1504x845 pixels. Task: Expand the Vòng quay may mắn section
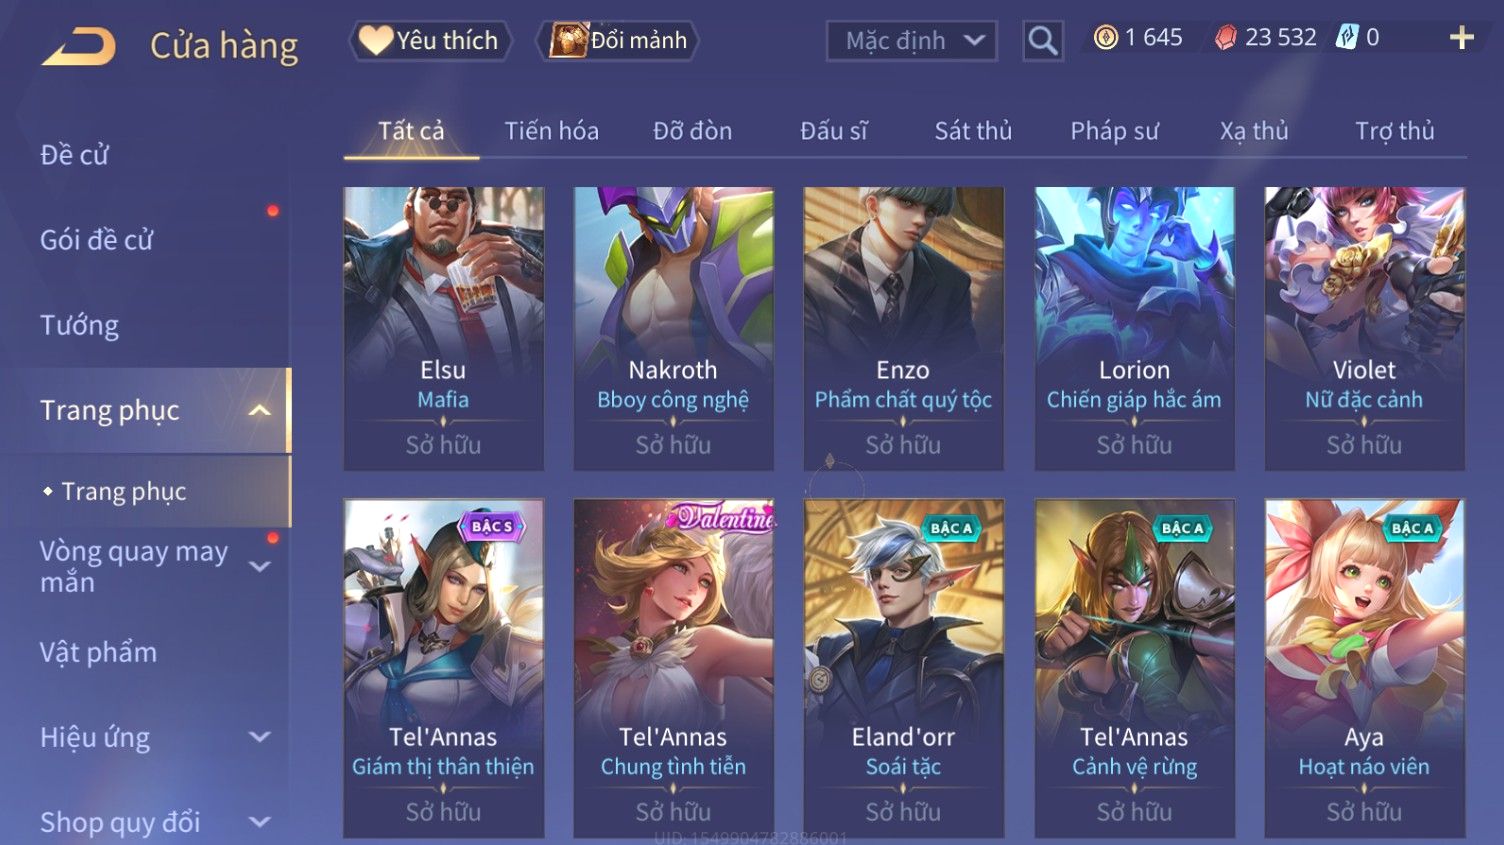[259, 567]
